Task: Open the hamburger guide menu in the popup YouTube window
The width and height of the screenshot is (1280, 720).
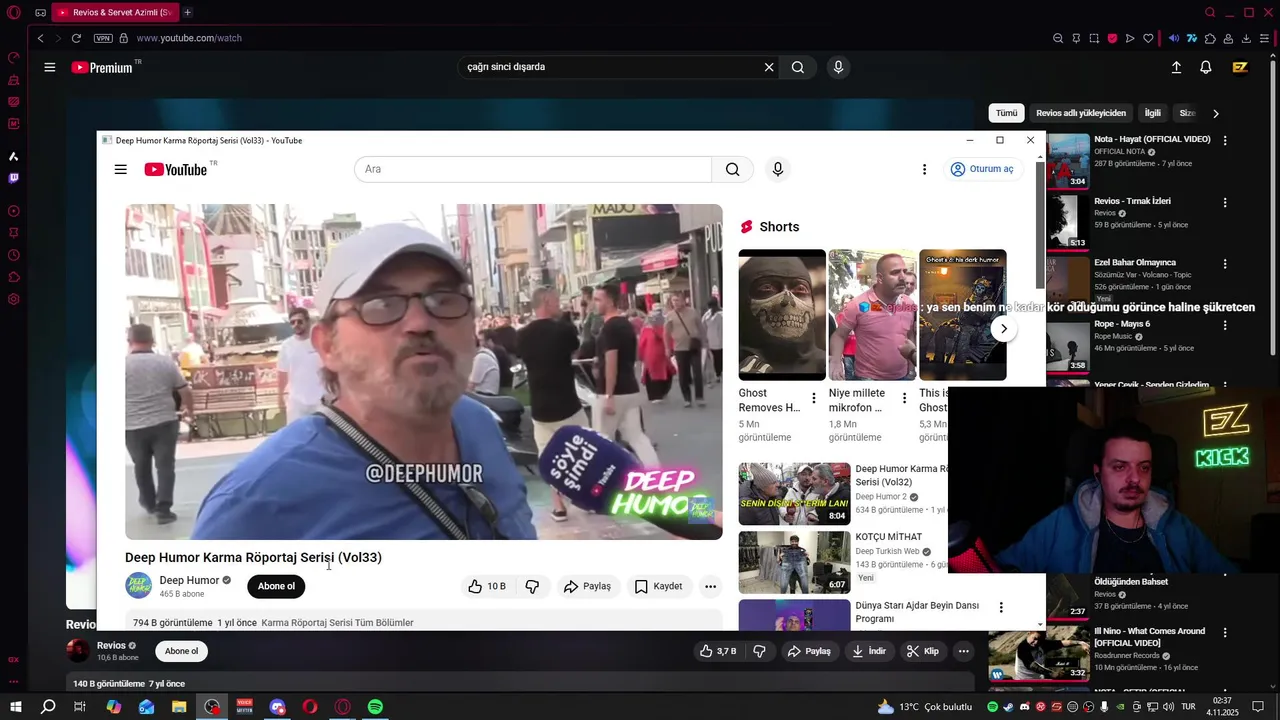Action: [x=121, y=169]
